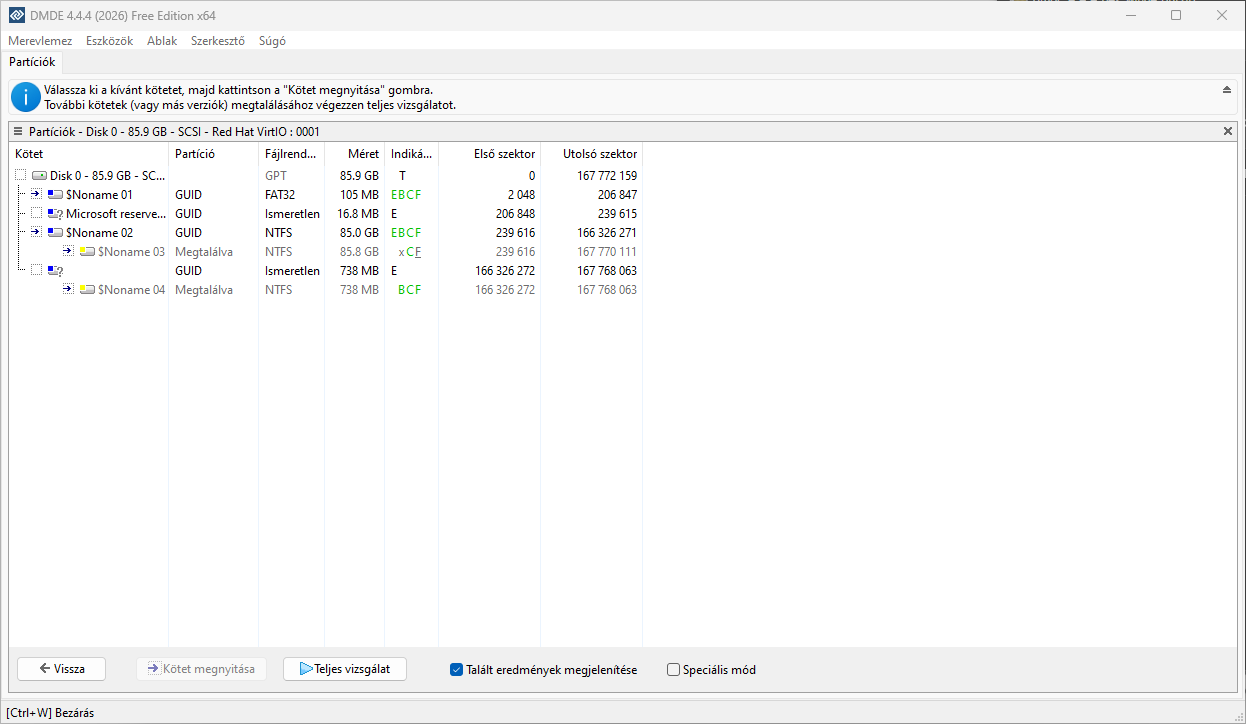Open the Súgó menu

pyautogui.click(x=272, y=41)
